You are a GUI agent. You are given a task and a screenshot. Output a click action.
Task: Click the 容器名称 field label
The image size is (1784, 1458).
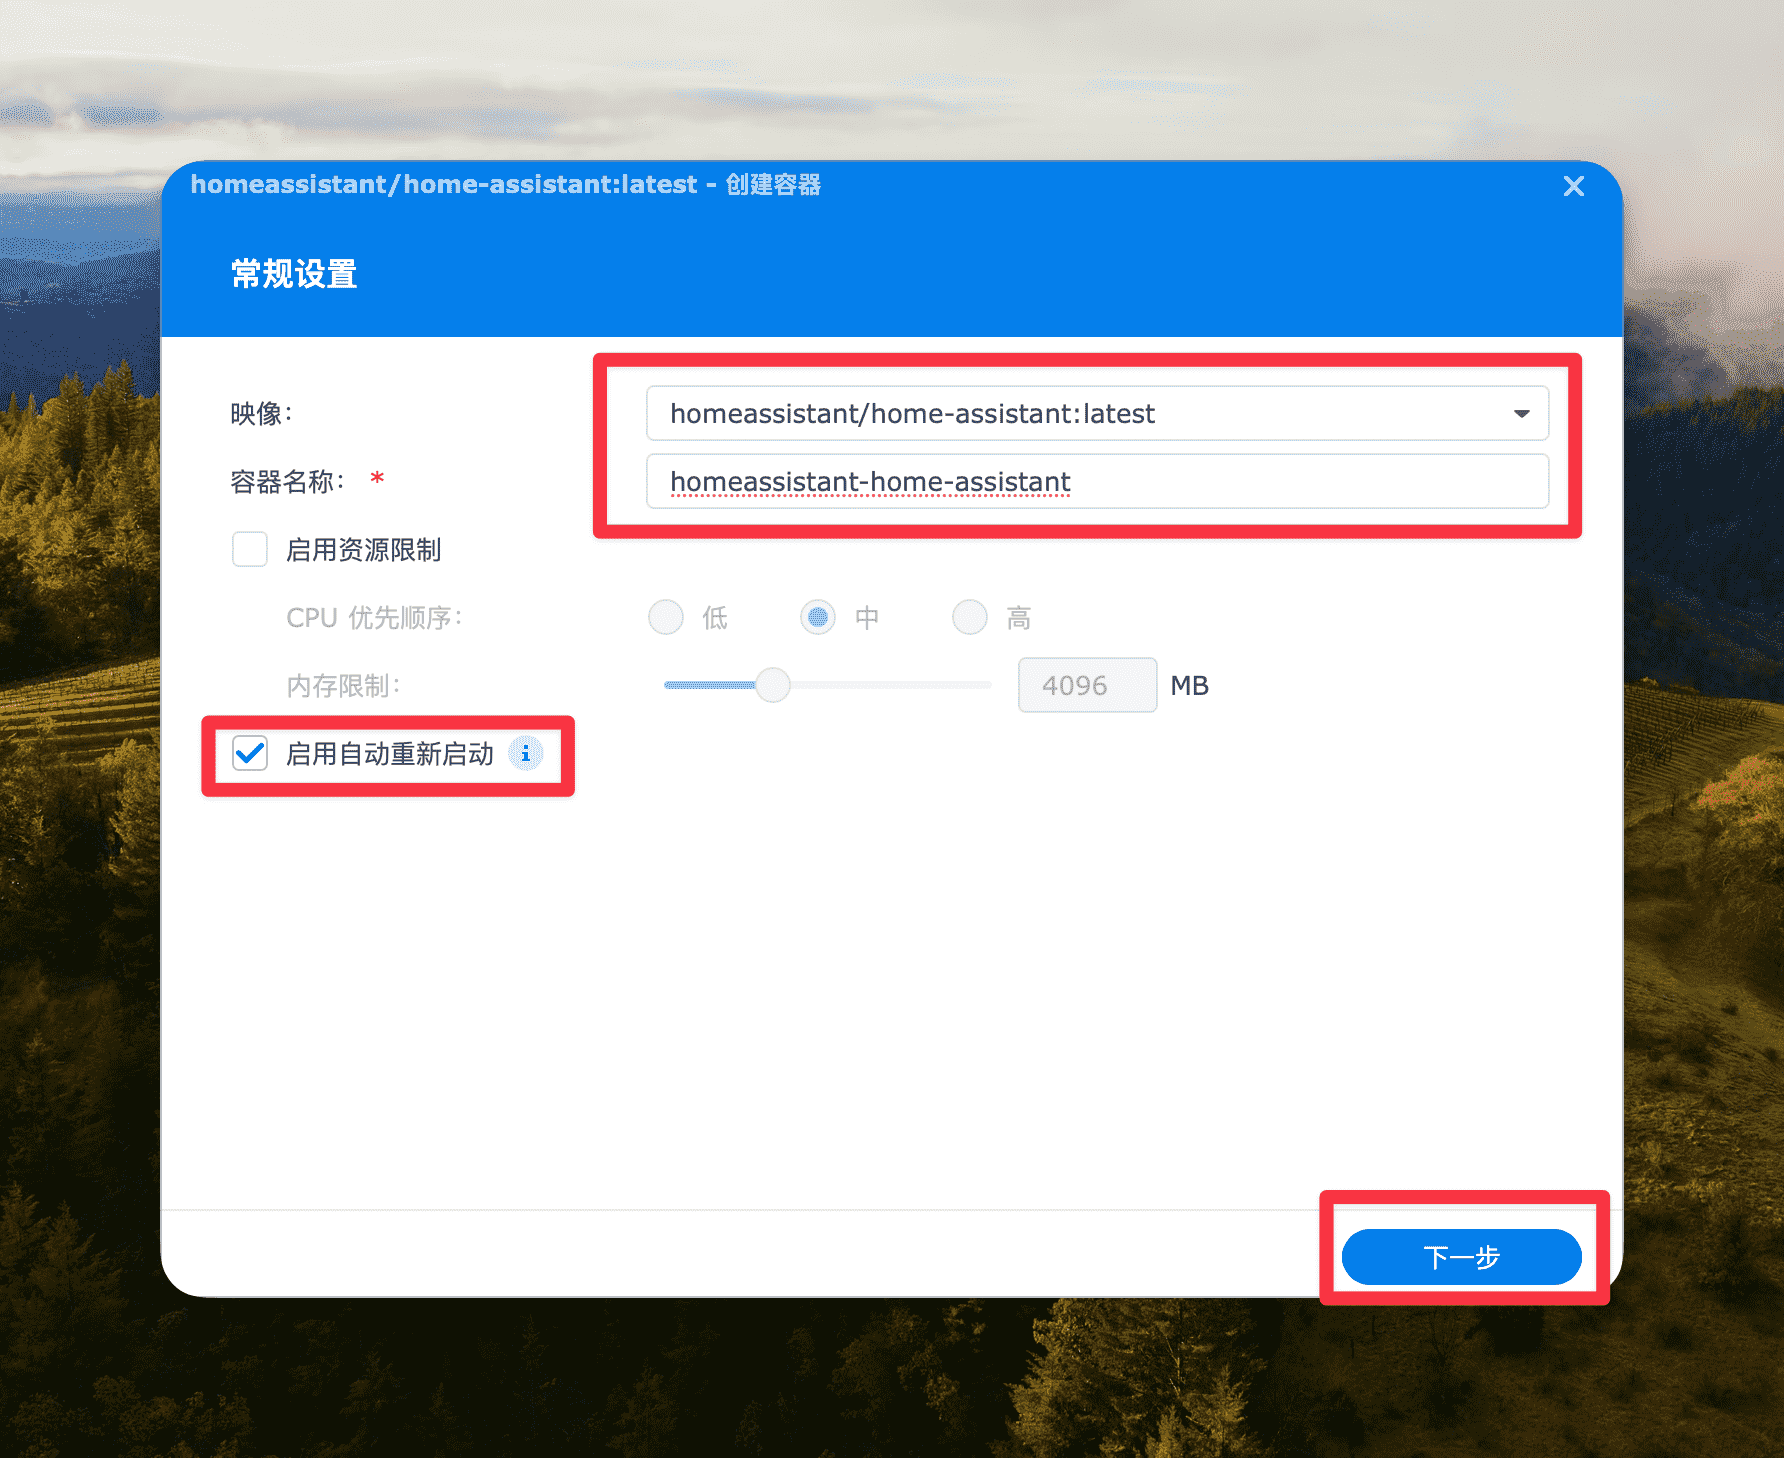[x=287, y=482]
